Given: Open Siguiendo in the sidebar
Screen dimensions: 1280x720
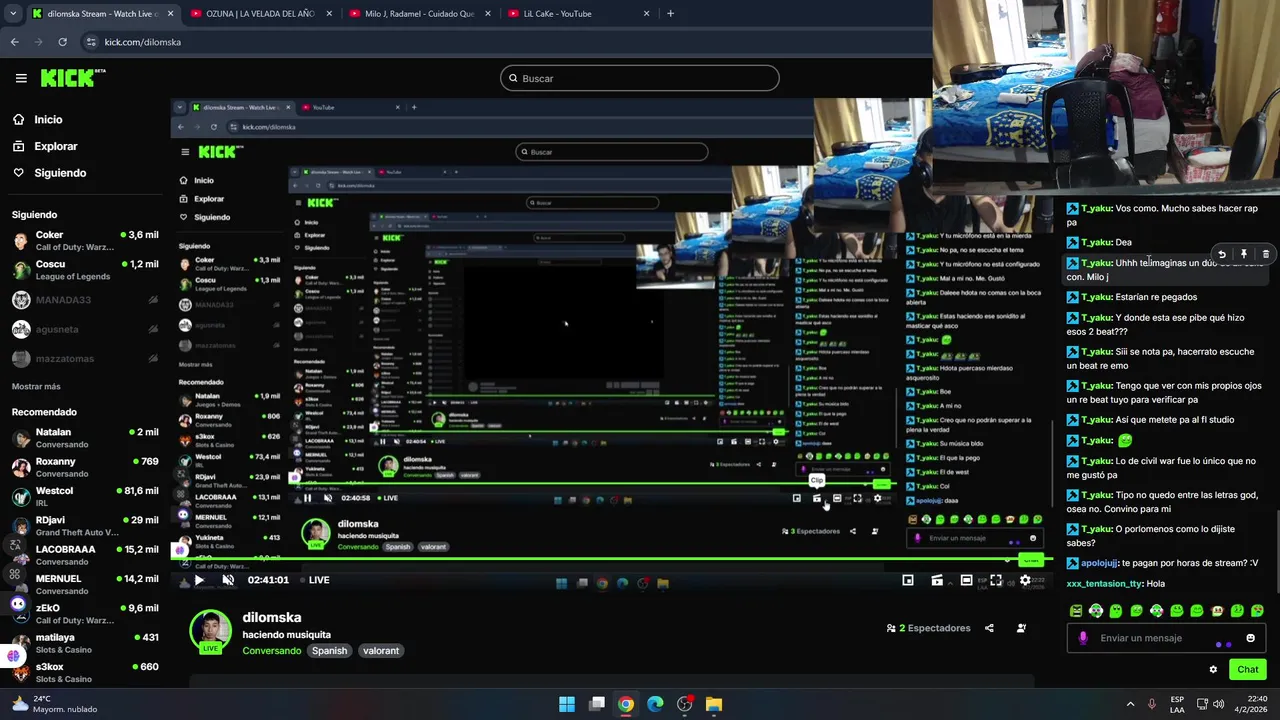Looking at the screenshot, I should click(x=60, y=173).
